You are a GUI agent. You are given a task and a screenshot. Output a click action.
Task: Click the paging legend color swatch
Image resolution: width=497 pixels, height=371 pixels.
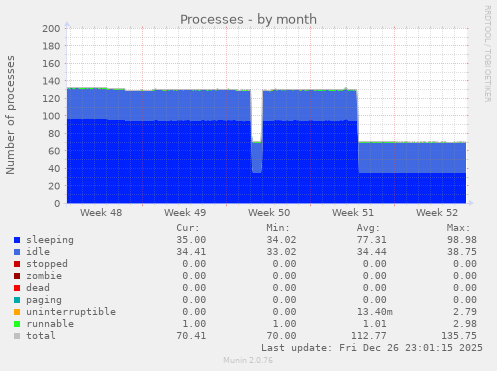pos(17,300)
